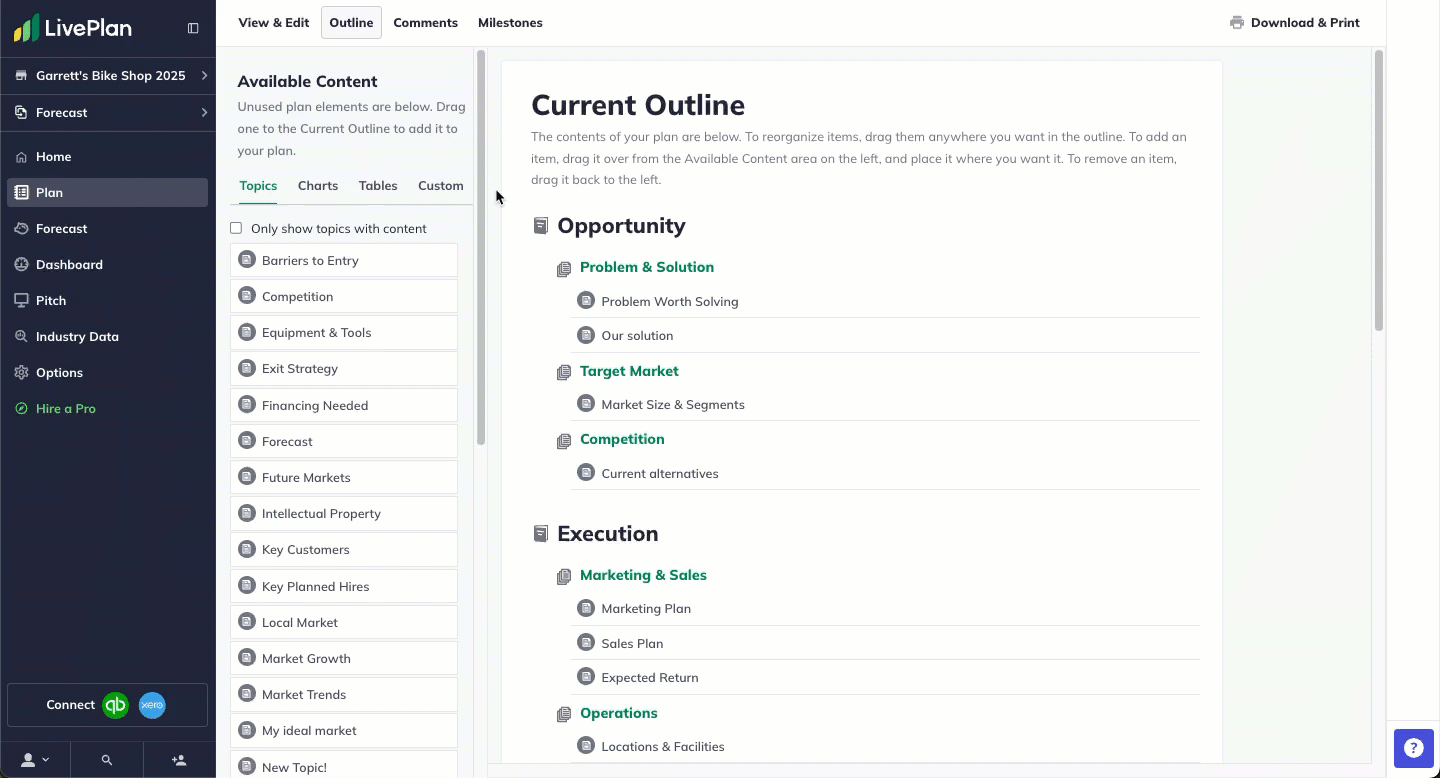Select the Local Market topic
This screenshot has width=1440, height=778.
(344, 622)
